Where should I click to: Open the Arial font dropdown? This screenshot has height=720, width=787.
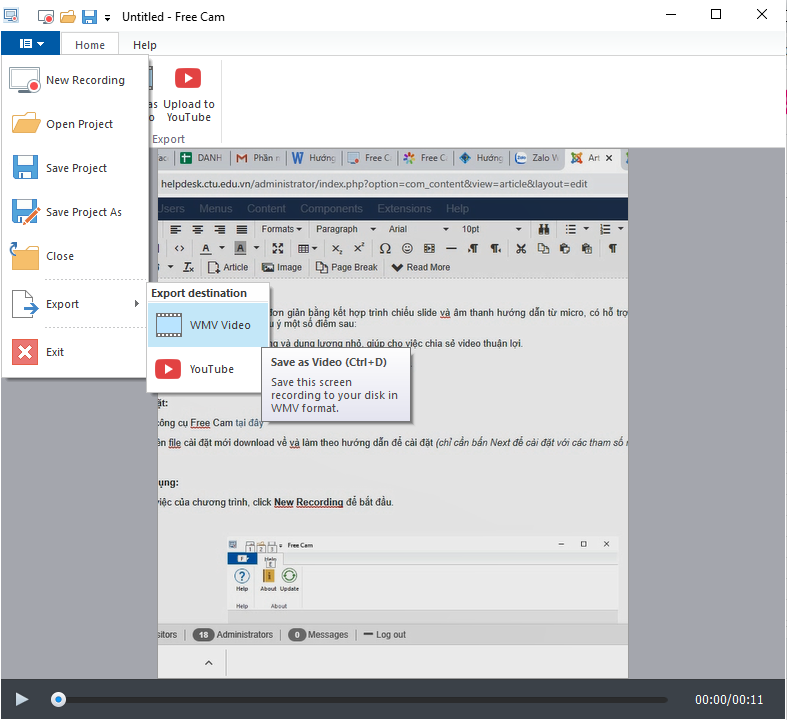click(418, 229)
